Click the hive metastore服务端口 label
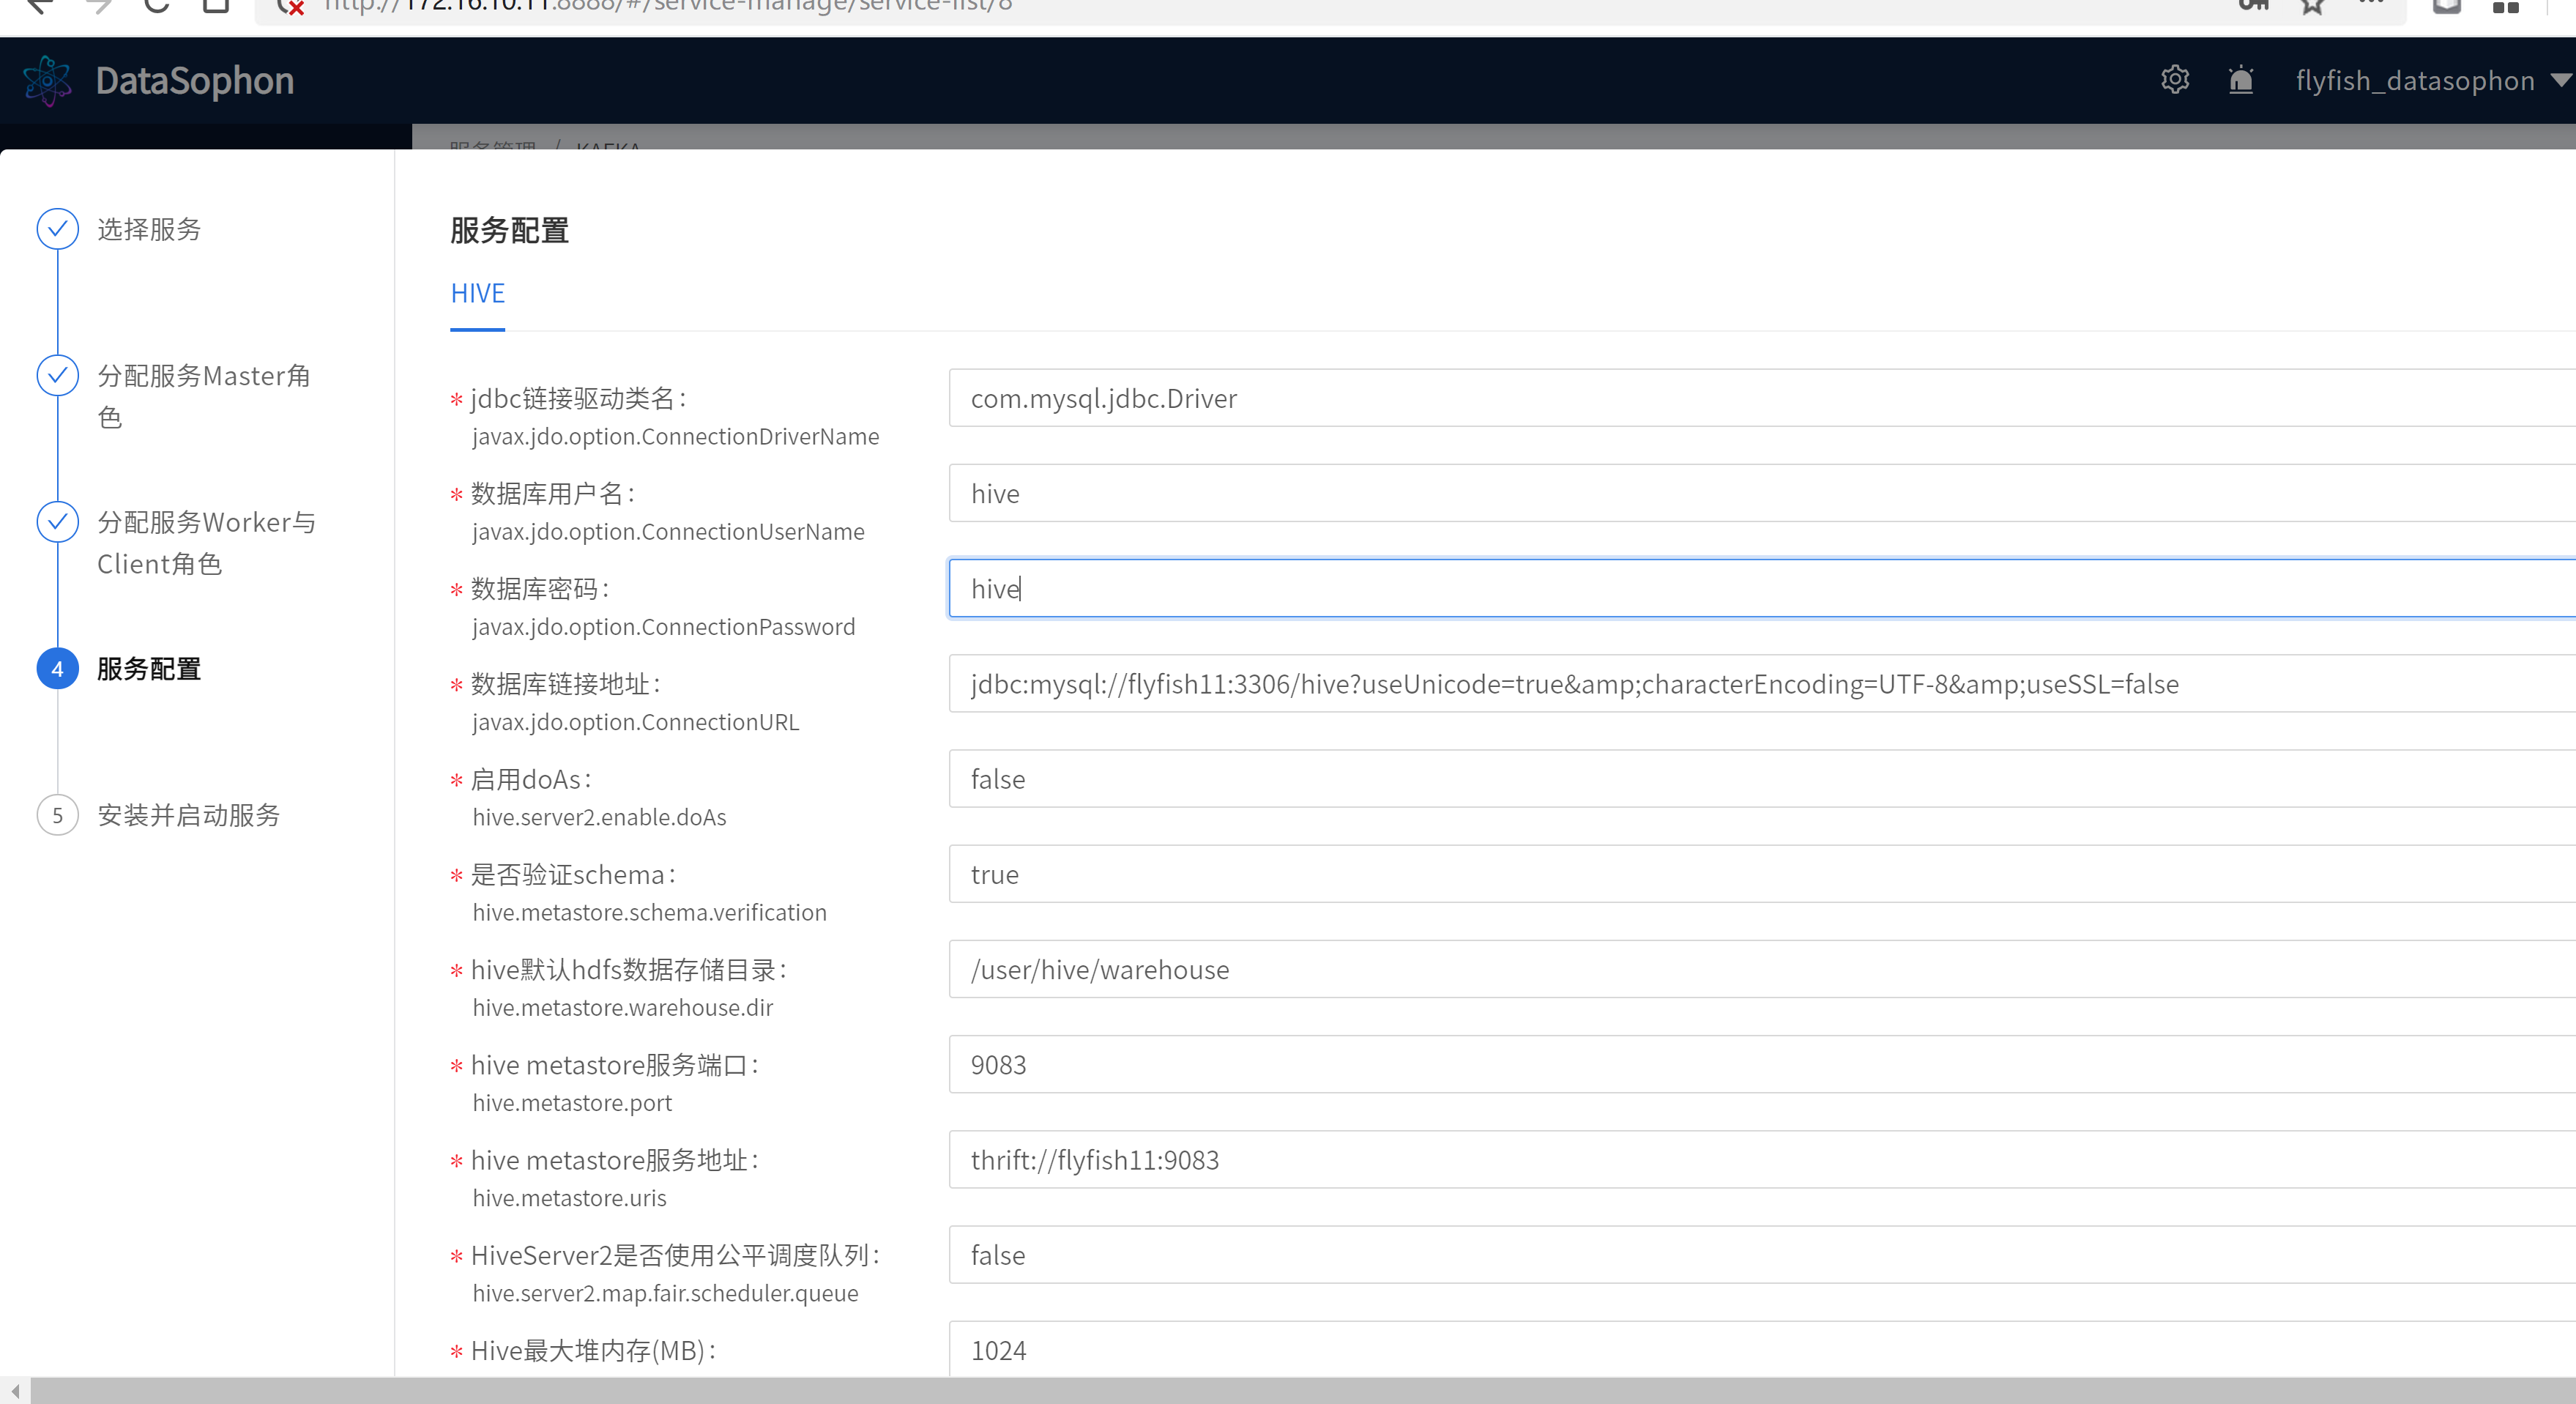Image resolution: width=2576 pixels, height=1404 pixels. pos(615,1065)
